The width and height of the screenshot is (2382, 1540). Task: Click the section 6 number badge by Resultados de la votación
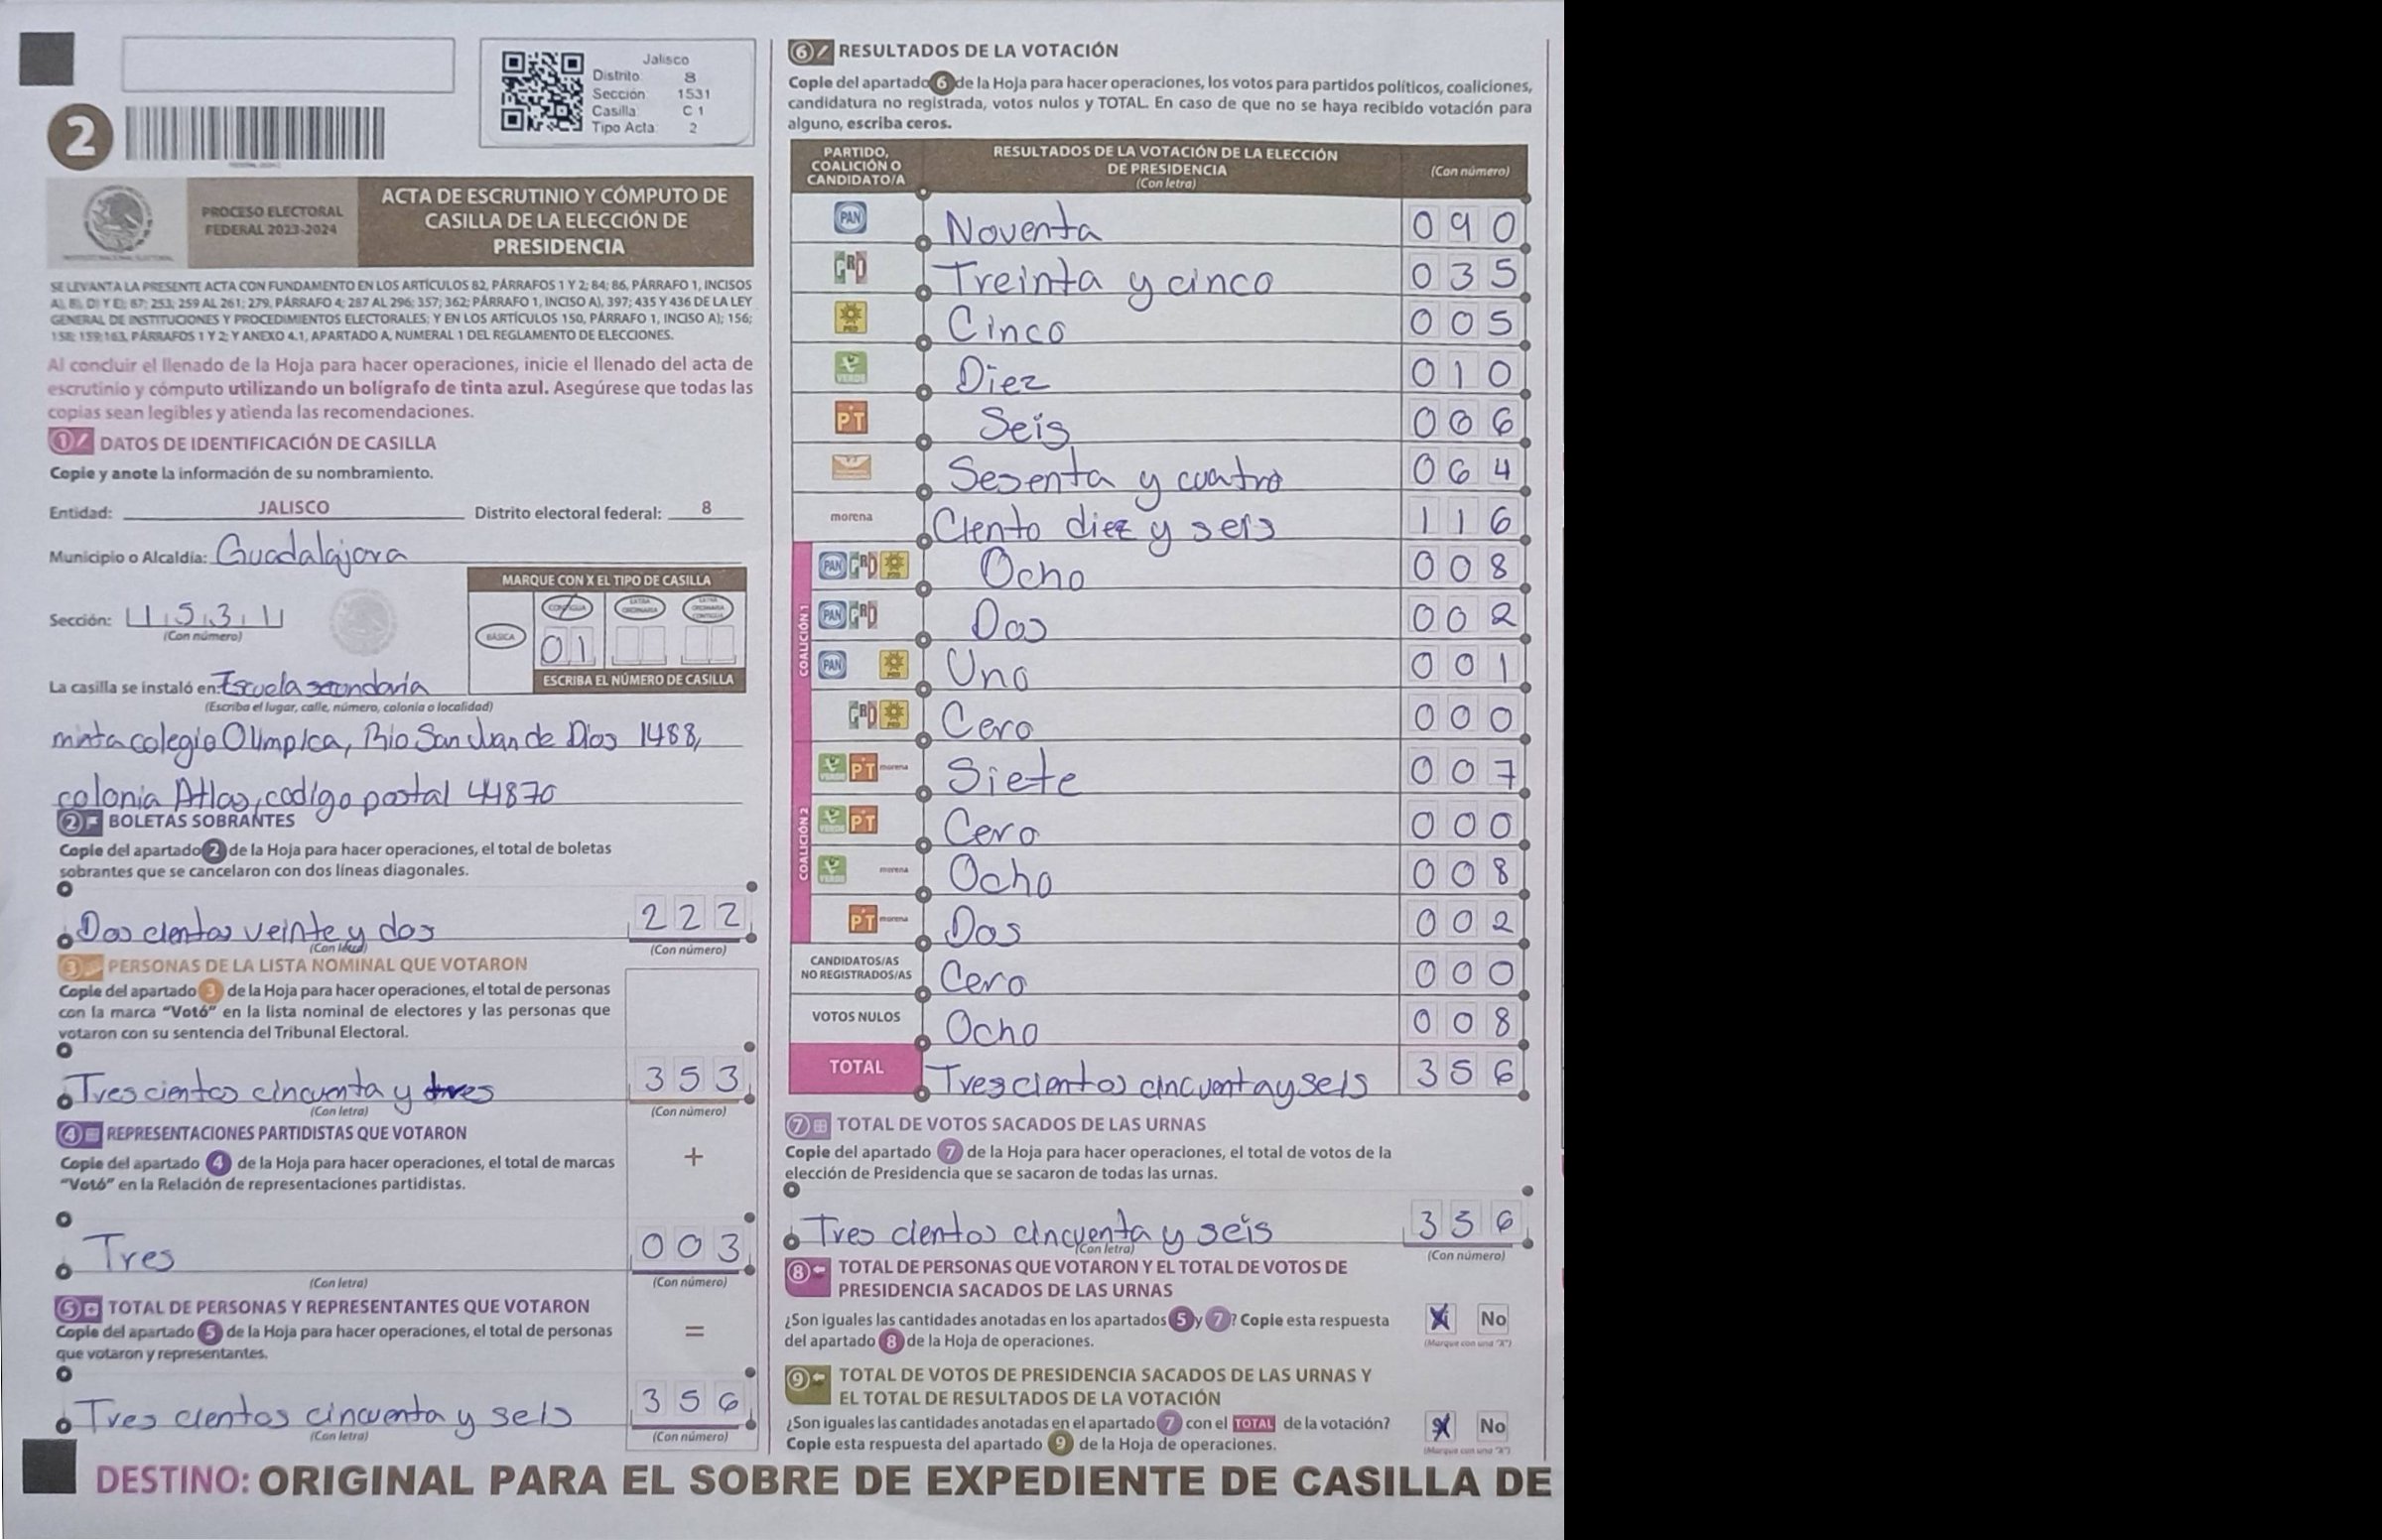point(809,51)
